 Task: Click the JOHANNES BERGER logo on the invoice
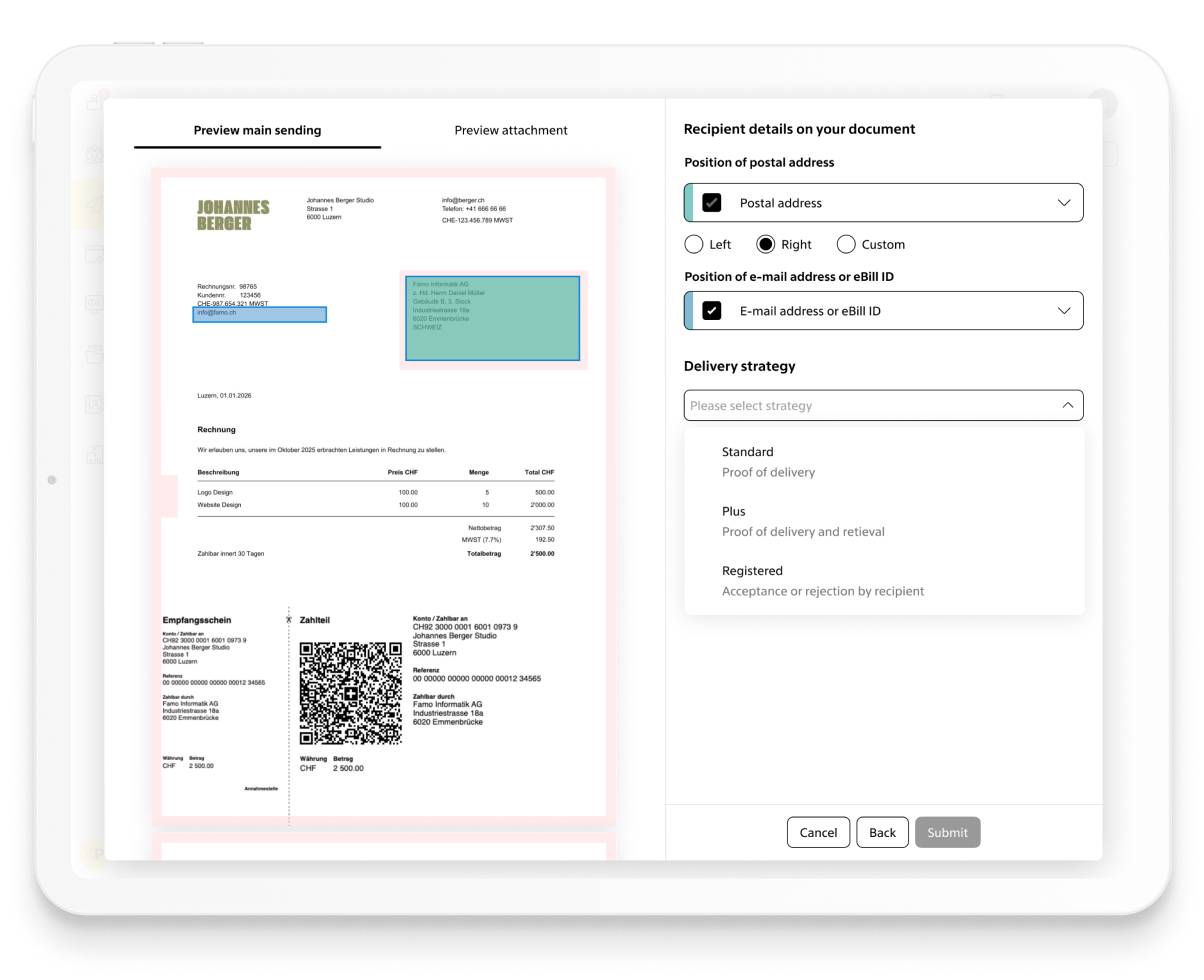(234, 215)
